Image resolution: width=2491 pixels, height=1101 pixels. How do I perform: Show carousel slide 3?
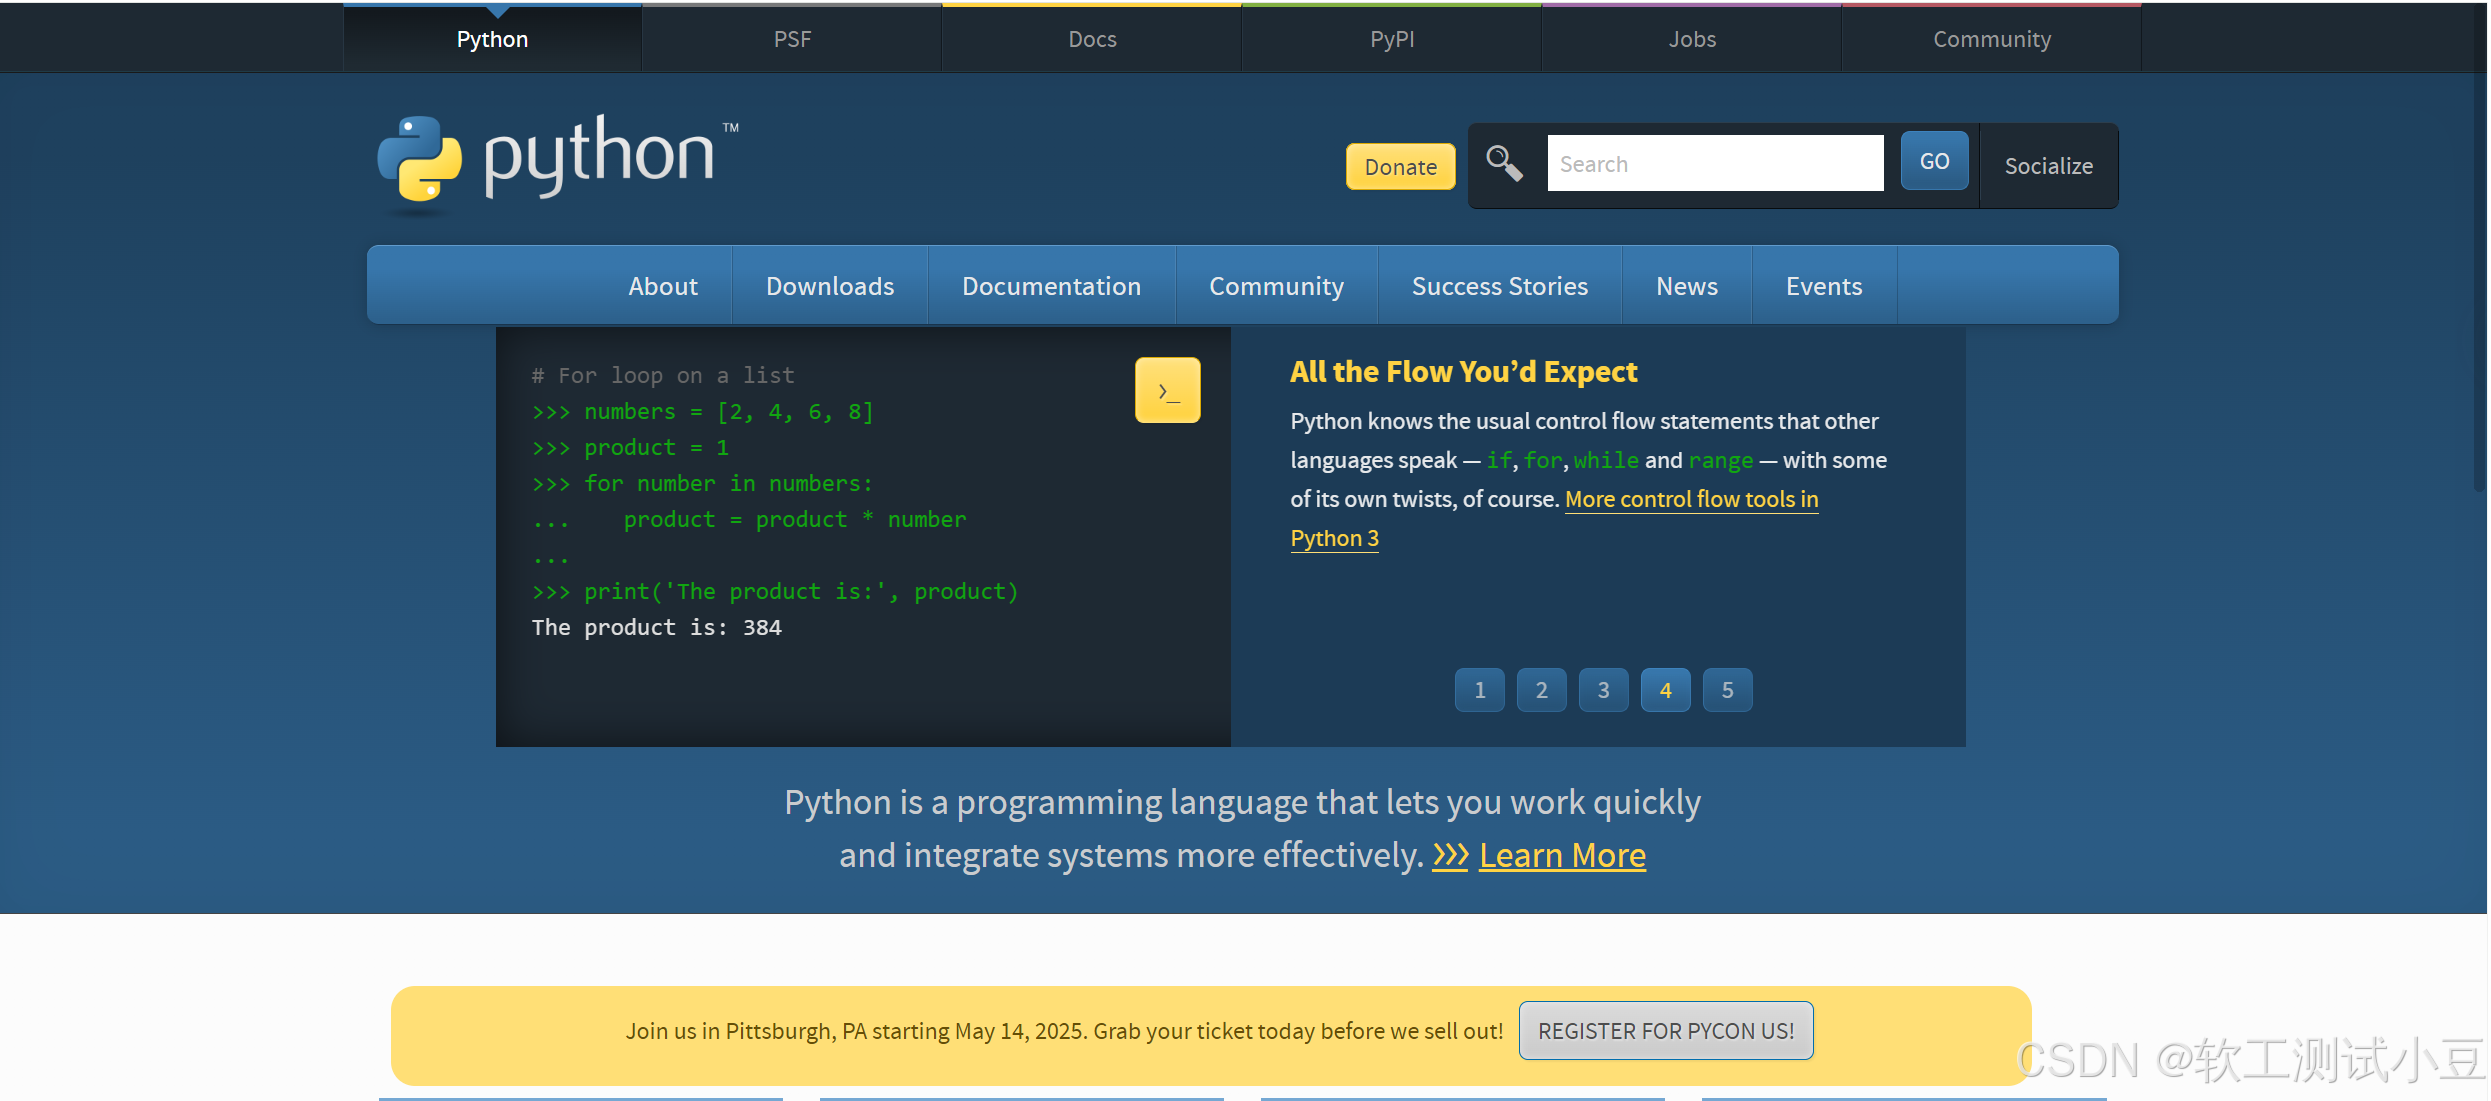(x=1603, y=690)
